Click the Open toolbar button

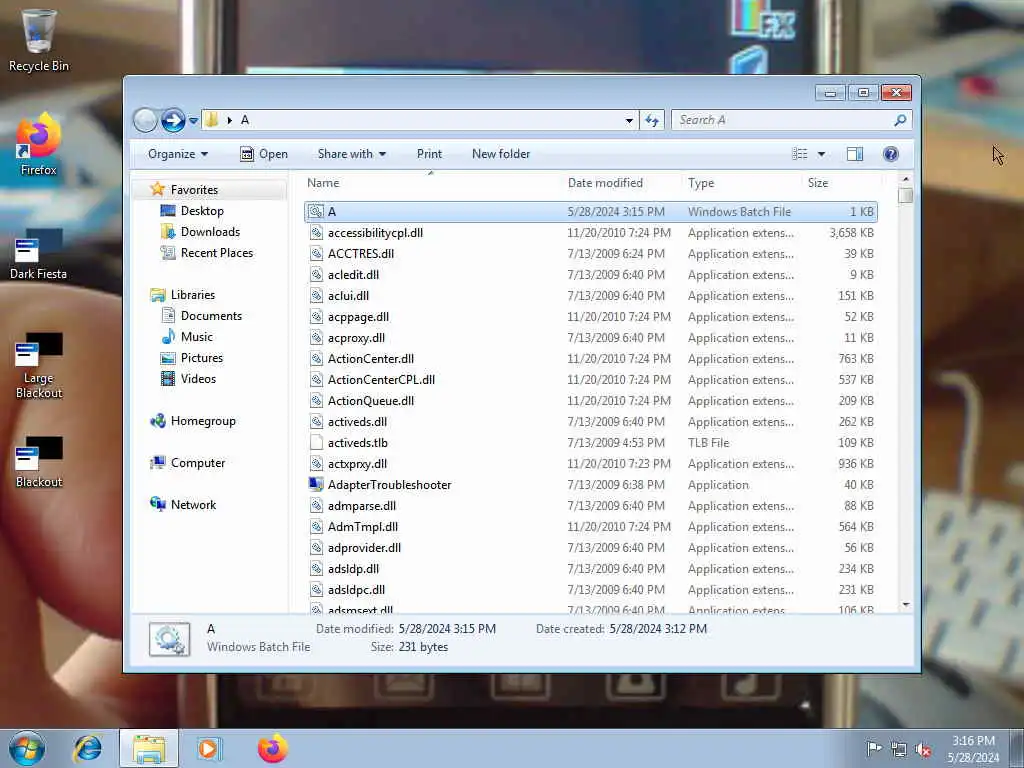tap(264, 154)
